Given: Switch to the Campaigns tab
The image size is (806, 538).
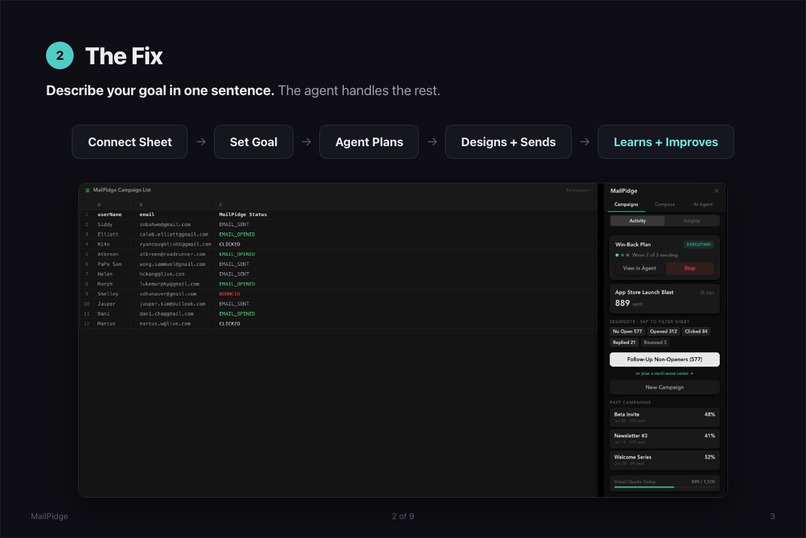Looking at the screenshot, I should [x=626, y=205].
